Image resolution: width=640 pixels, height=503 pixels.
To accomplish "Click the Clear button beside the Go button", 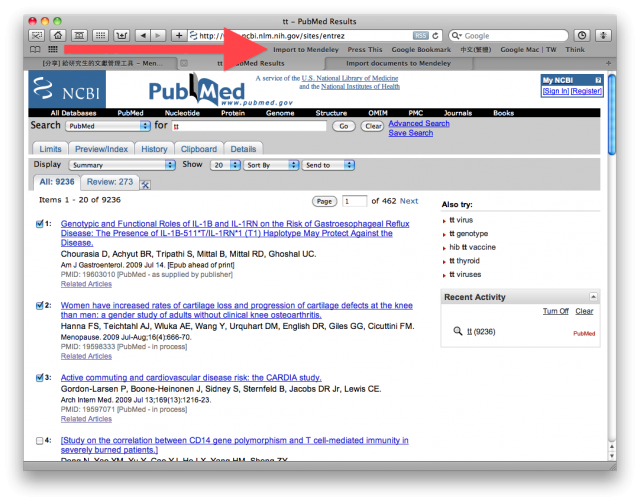I will click(x=373, y=126).
